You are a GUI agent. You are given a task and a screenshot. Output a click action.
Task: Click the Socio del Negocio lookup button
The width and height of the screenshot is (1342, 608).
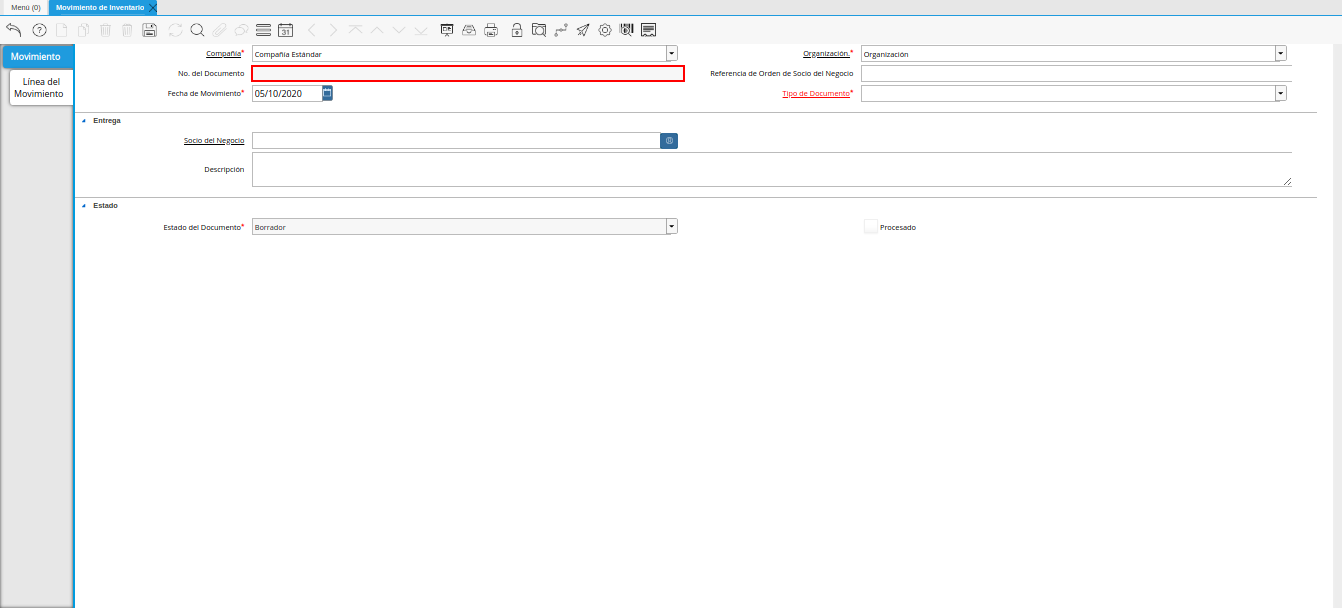coord(669,141)
